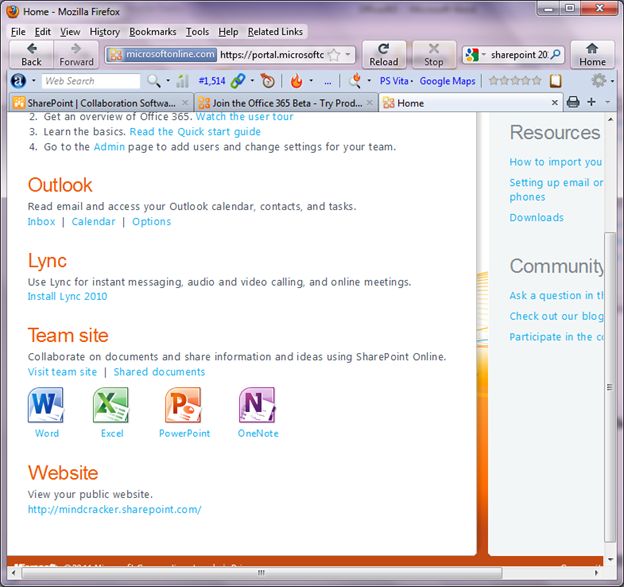Image resolution: width=624 pixels, height=587 pixels.
Task: Click the search magnifier in search box
Action: coord(555,55)
